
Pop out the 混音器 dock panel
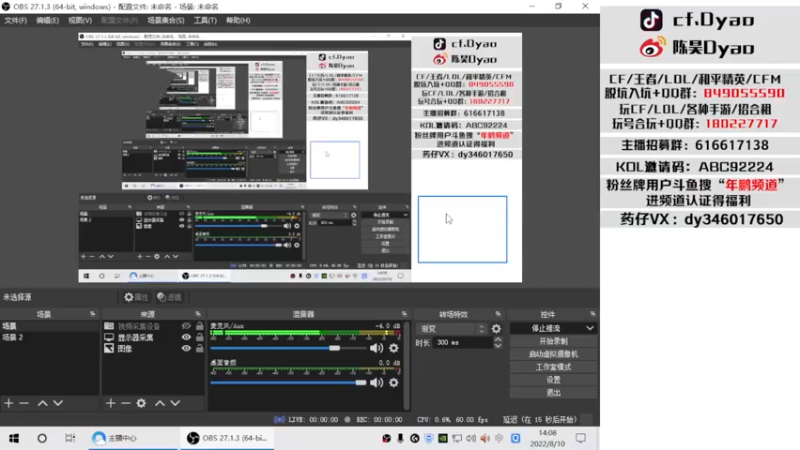click(404, 314)
